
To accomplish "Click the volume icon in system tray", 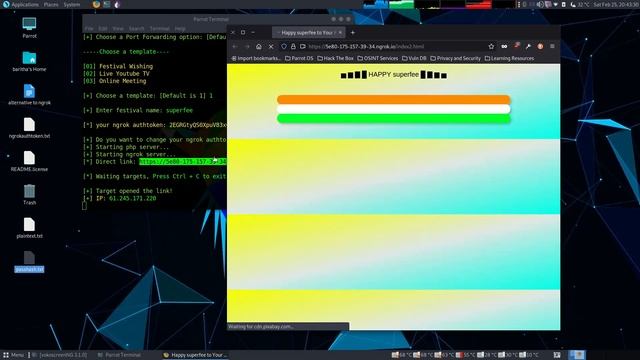I will [540, 4].
